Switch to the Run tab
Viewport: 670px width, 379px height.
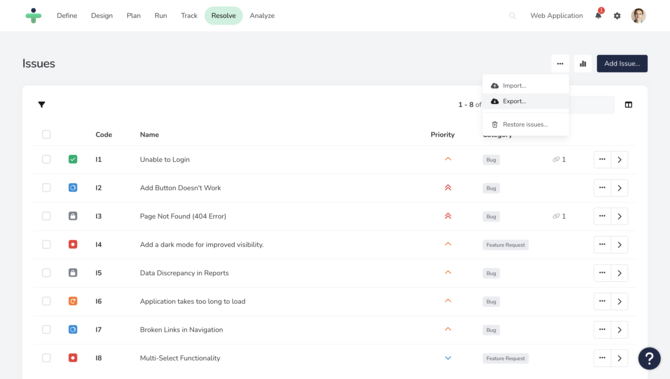(161, 15)
